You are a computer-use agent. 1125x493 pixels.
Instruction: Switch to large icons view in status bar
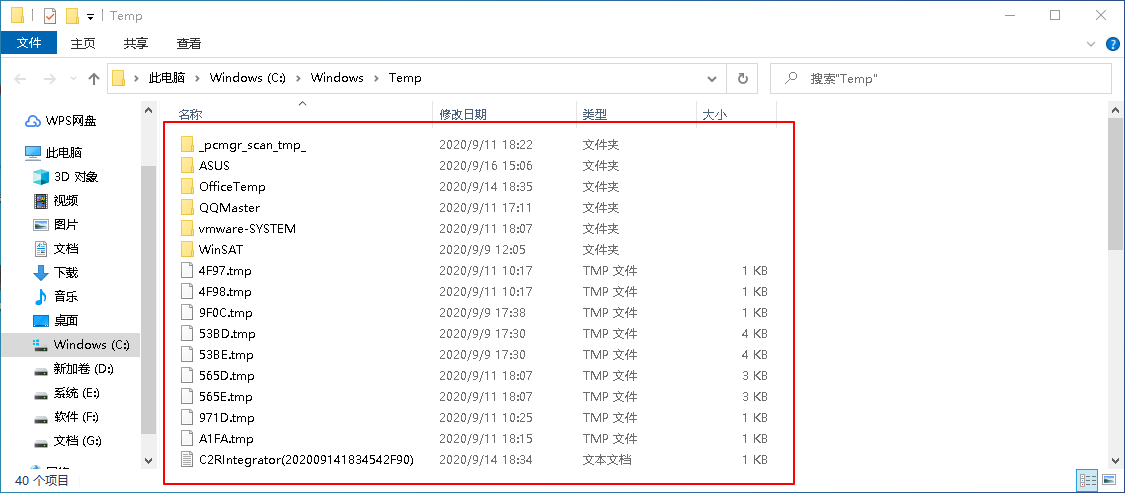tap(1107, 481)
